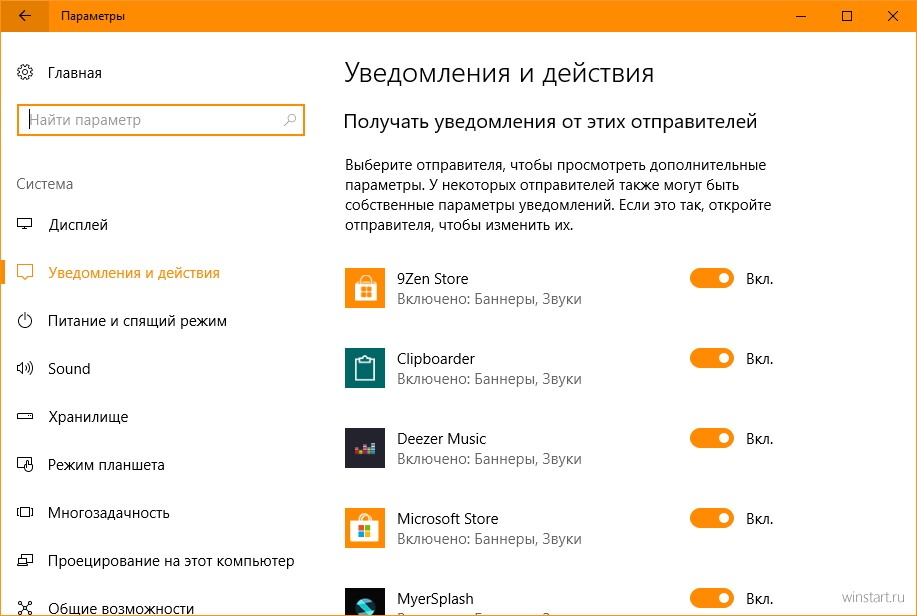Click the 9Zen Store app icon
Screen dimensions: 917x616
pos(365,288)
